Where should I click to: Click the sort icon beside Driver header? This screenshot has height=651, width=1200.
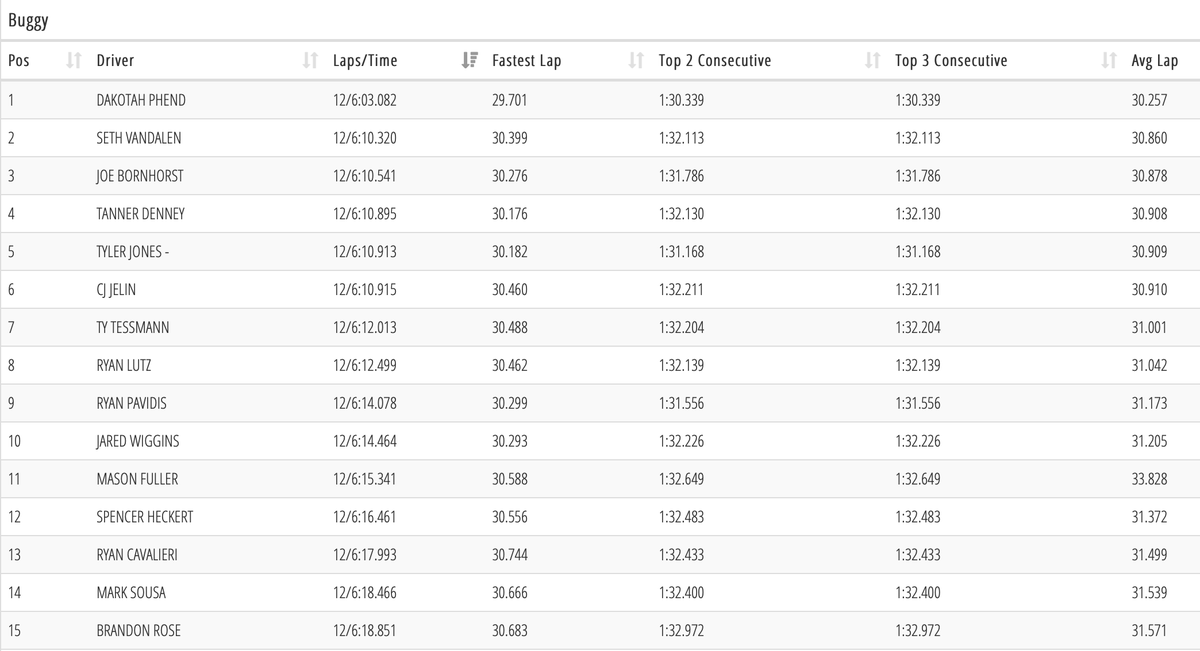coord(310,61)
